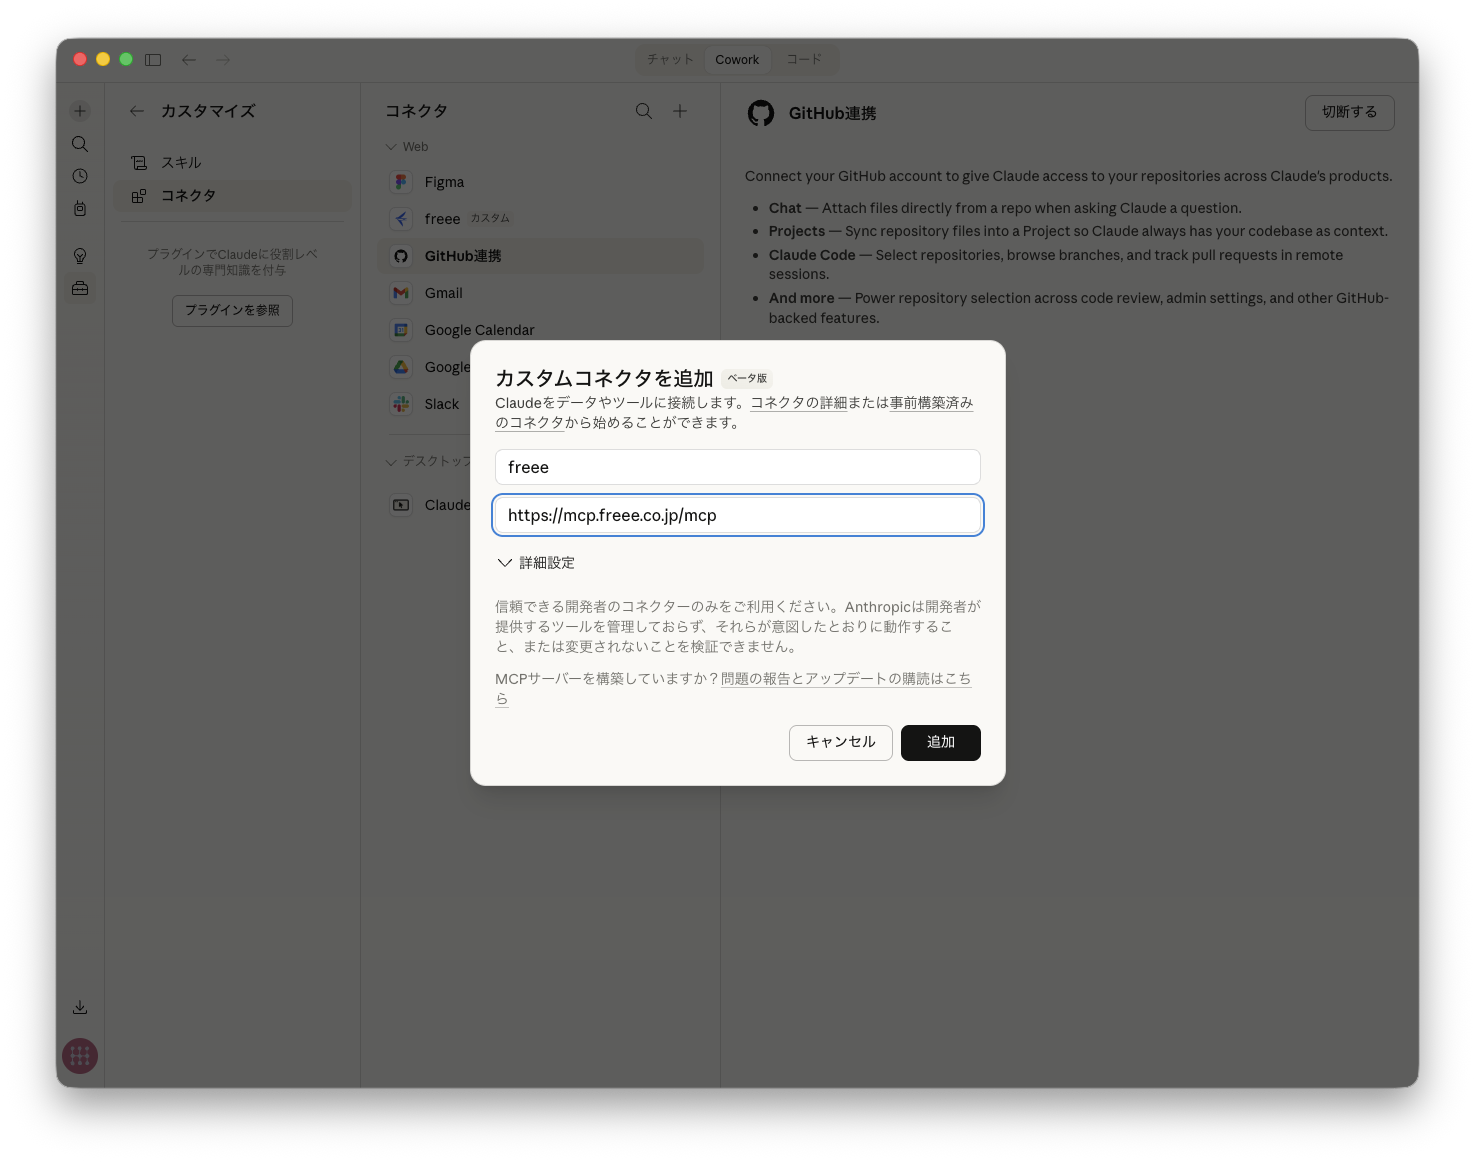The width and height of the screenshot is (1475, 1162).
Task: Search connectors with magnifier icon
Action: click(644, 111)
